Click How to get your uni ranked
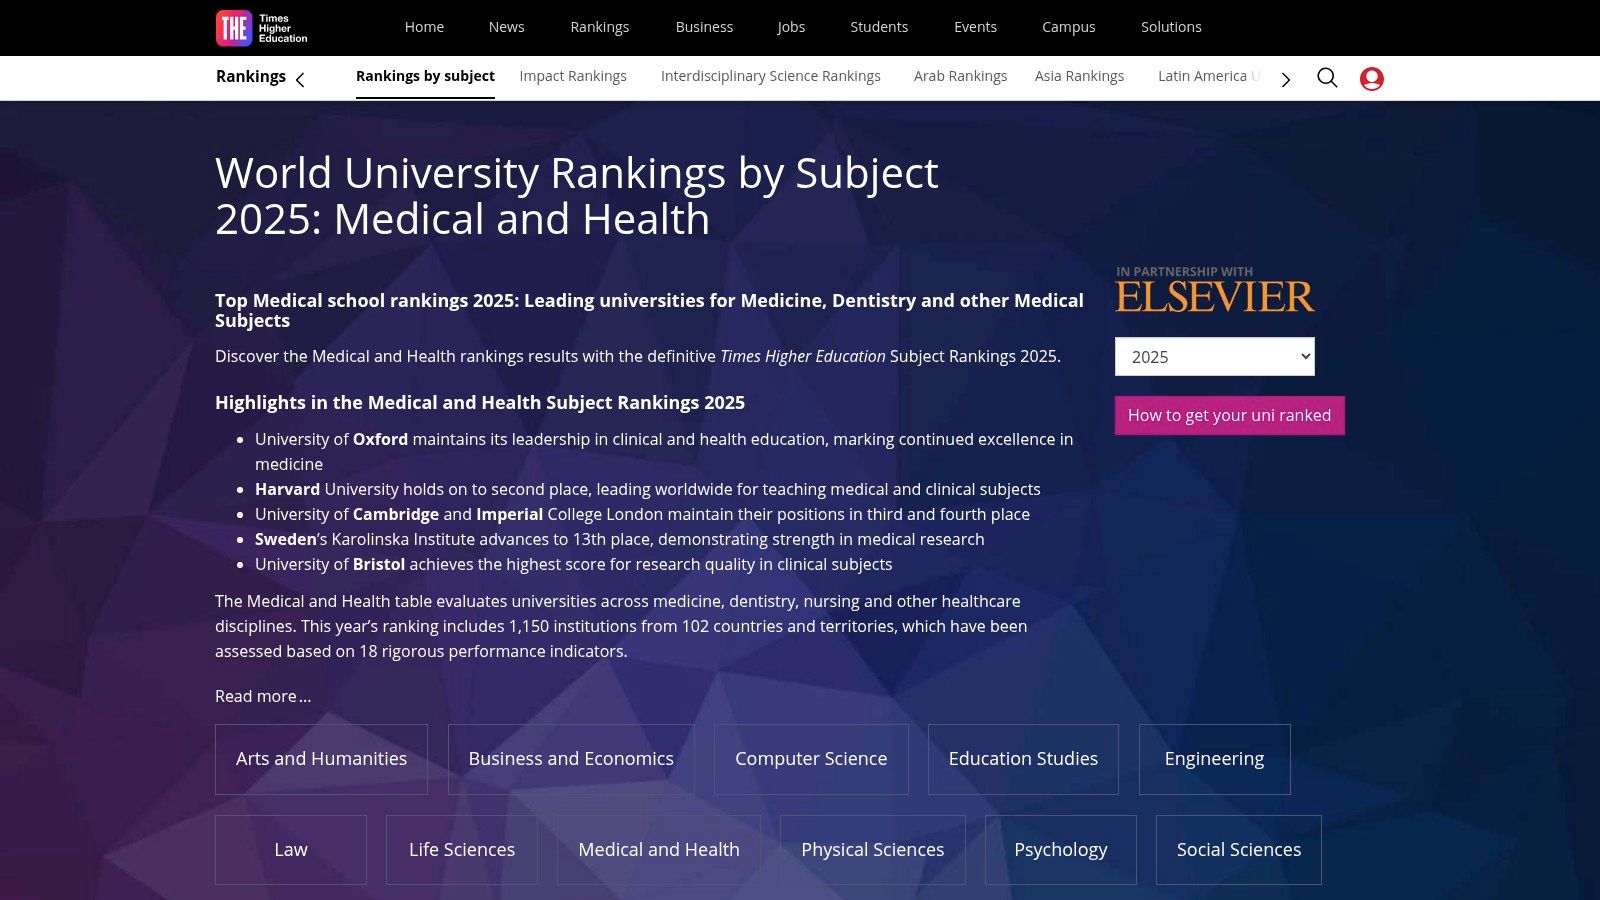 1229,415
